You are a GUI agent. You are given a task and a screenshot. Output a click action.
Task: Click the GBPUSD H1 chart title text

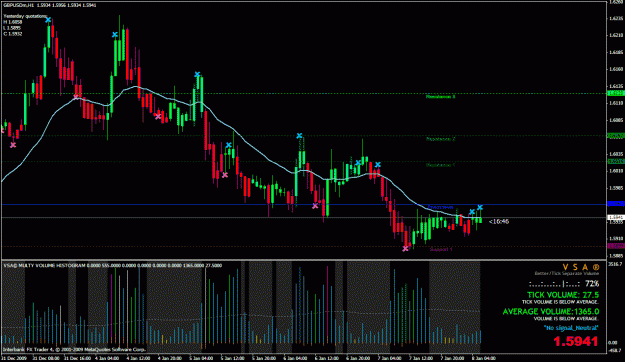click(x=50, y=5)
